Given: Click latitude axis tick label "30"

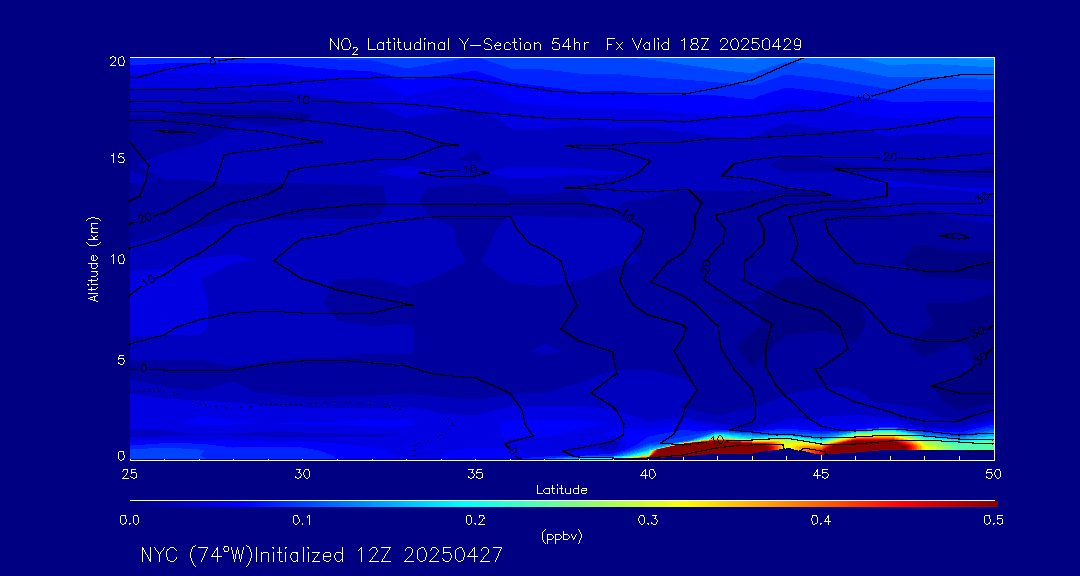Looking at the screenshot, I should pyautogui.click(x=302, y=474).
